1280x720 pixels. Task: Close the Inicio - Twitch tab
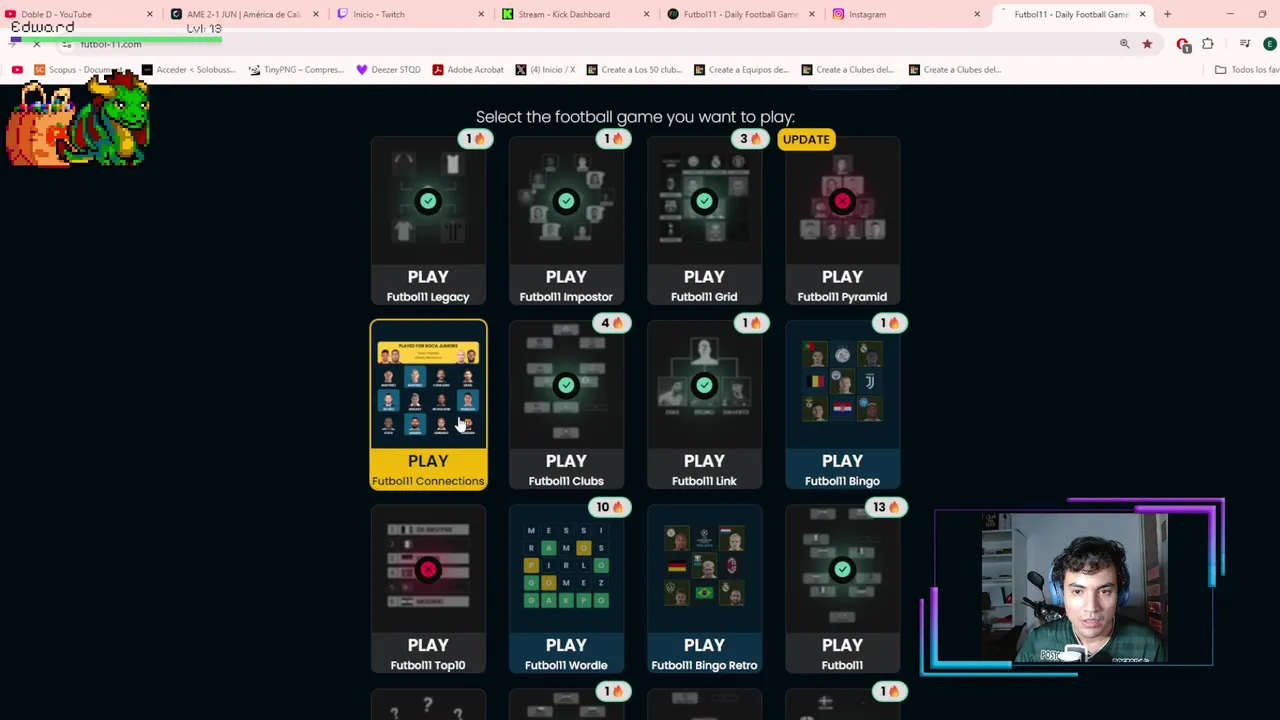click(x=481, y=14)
